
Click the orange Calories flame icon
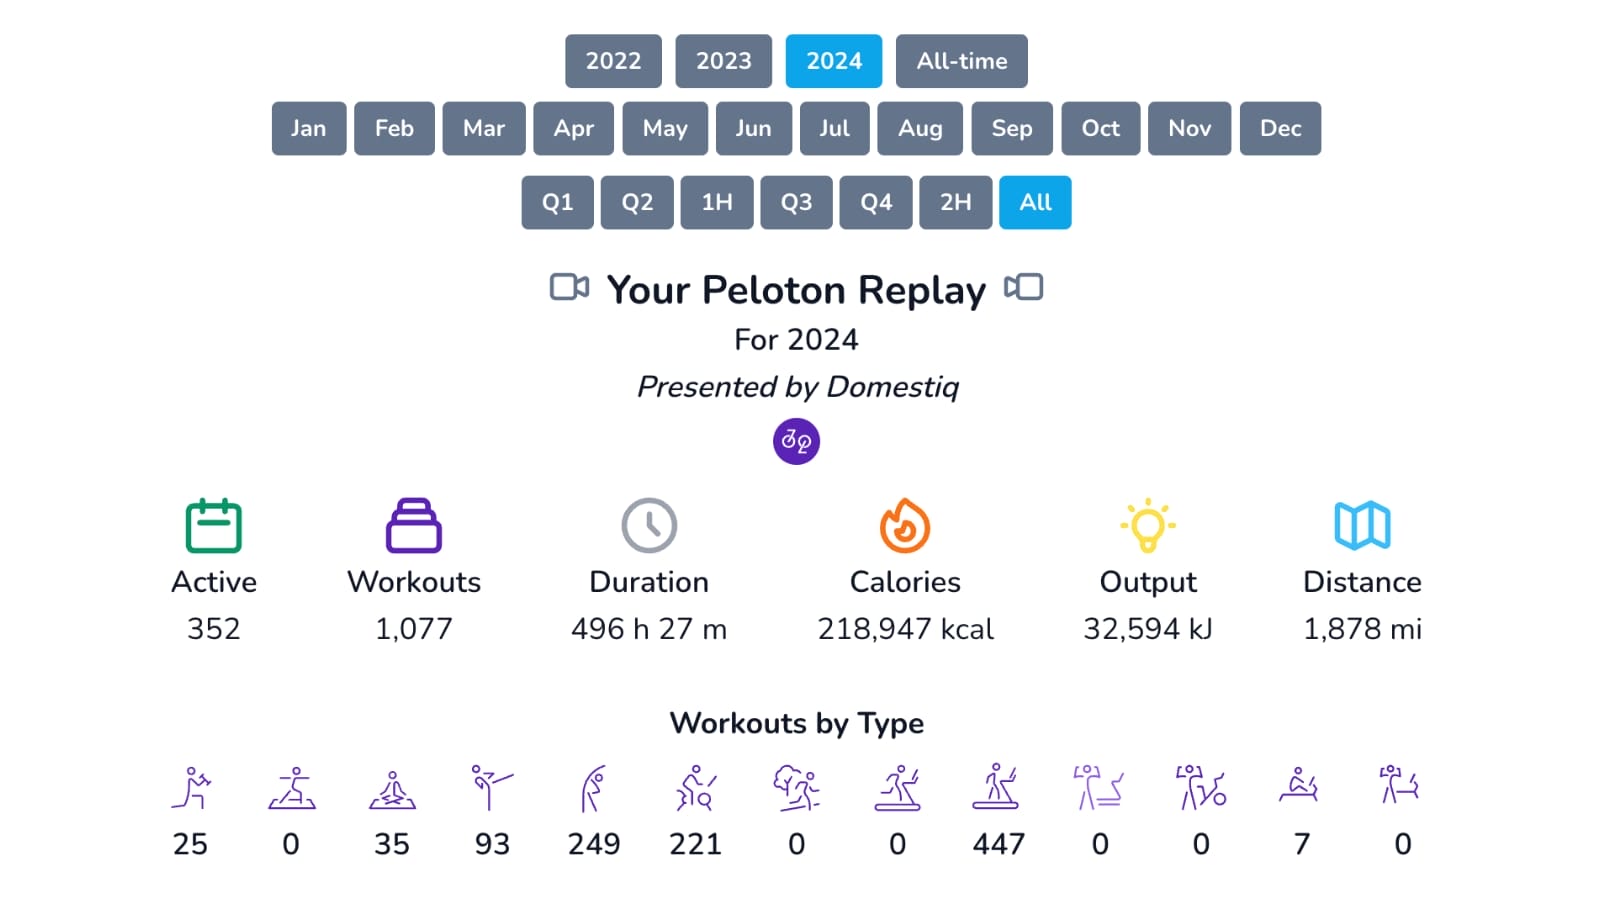coord(905,525)
